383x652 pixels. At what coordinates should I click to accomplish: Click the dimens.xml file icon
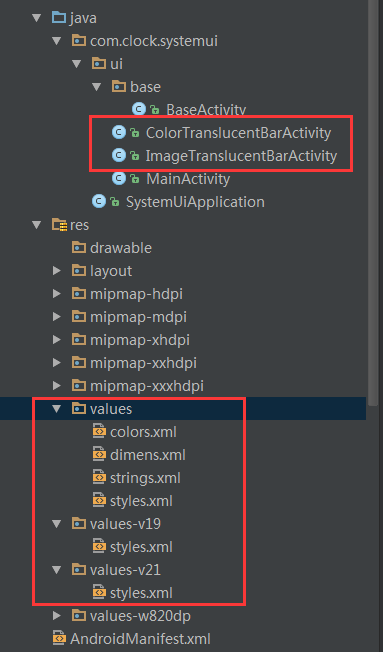point(99,454)
